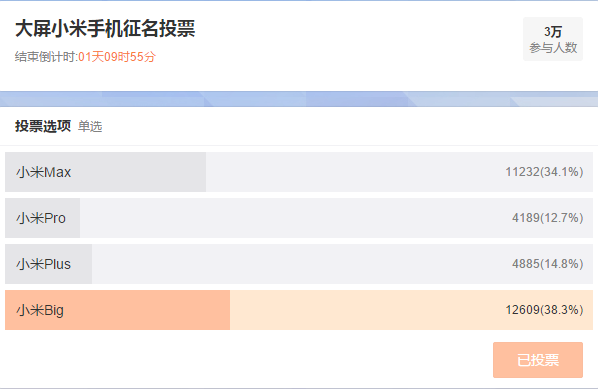Click the poll title 大屏小米手机征名投票
This screenshot has width=598, height=389.
point(105,29)
